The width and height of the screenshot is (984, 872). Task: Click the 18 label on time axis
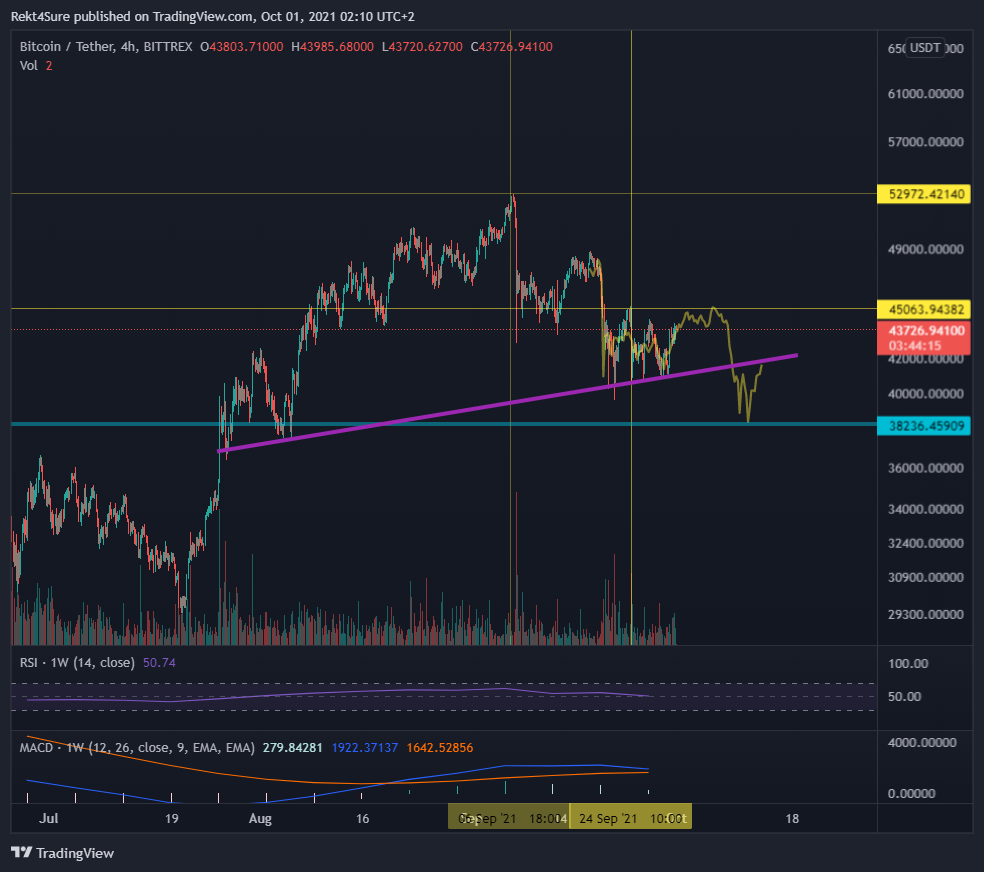(x=793, y=818)
